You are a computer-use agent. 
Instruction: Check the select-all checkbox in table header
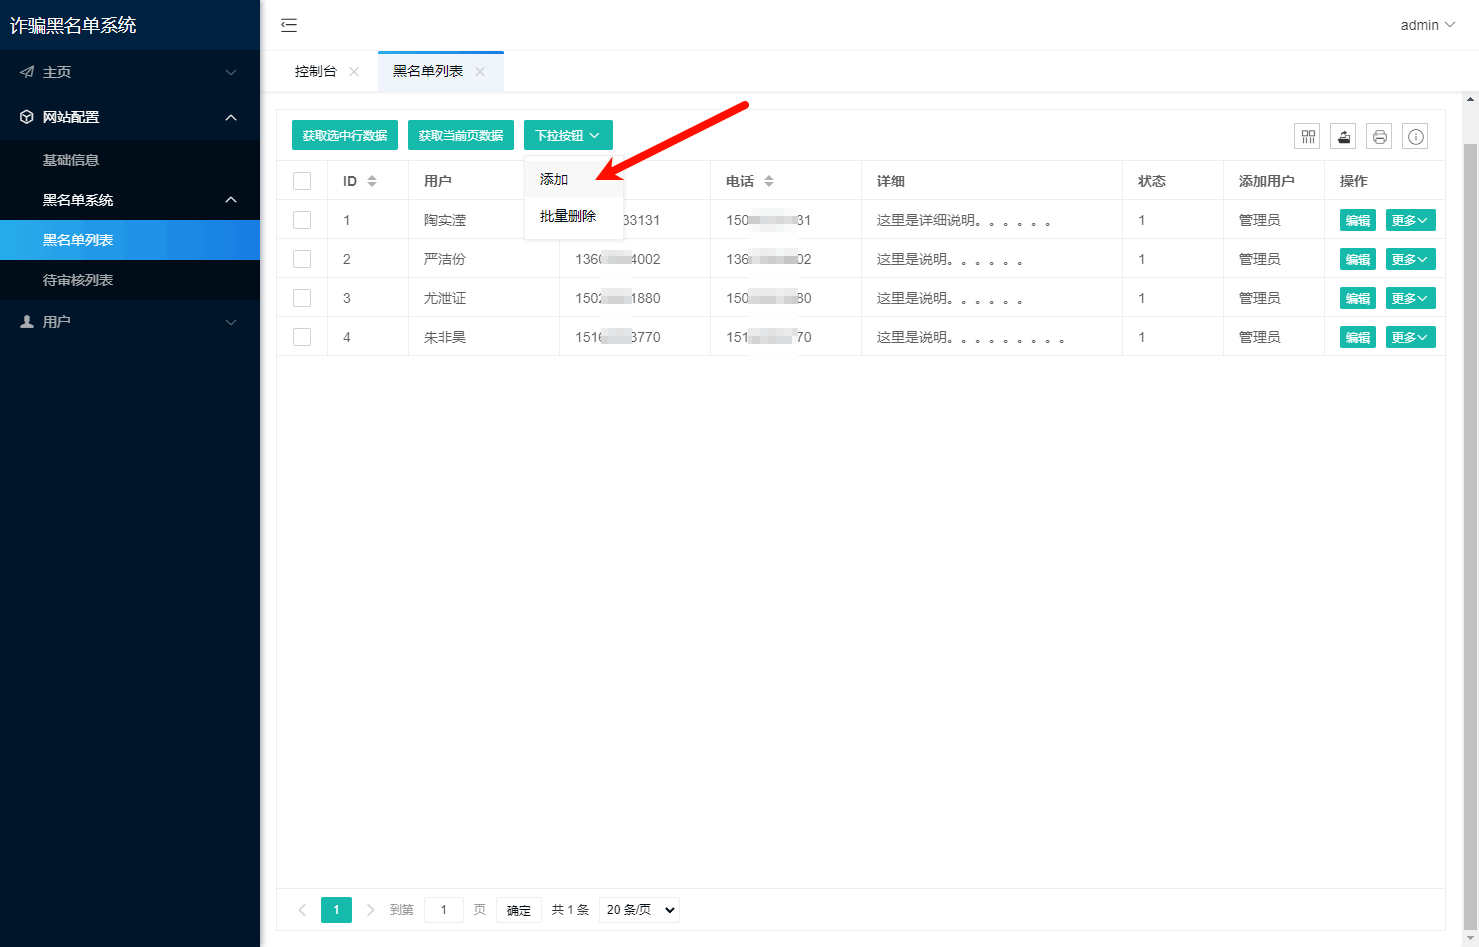pyautogui.click(x=302, y=180)
